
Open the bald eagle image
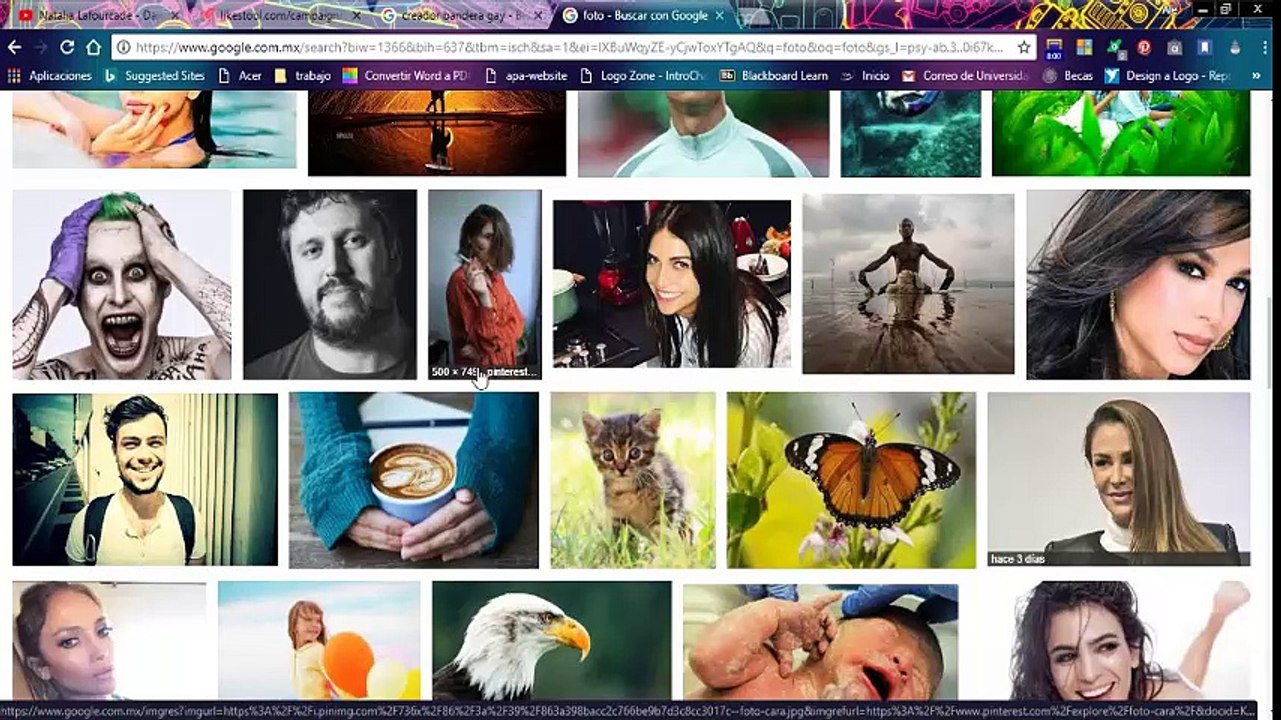tap(552, 640)
